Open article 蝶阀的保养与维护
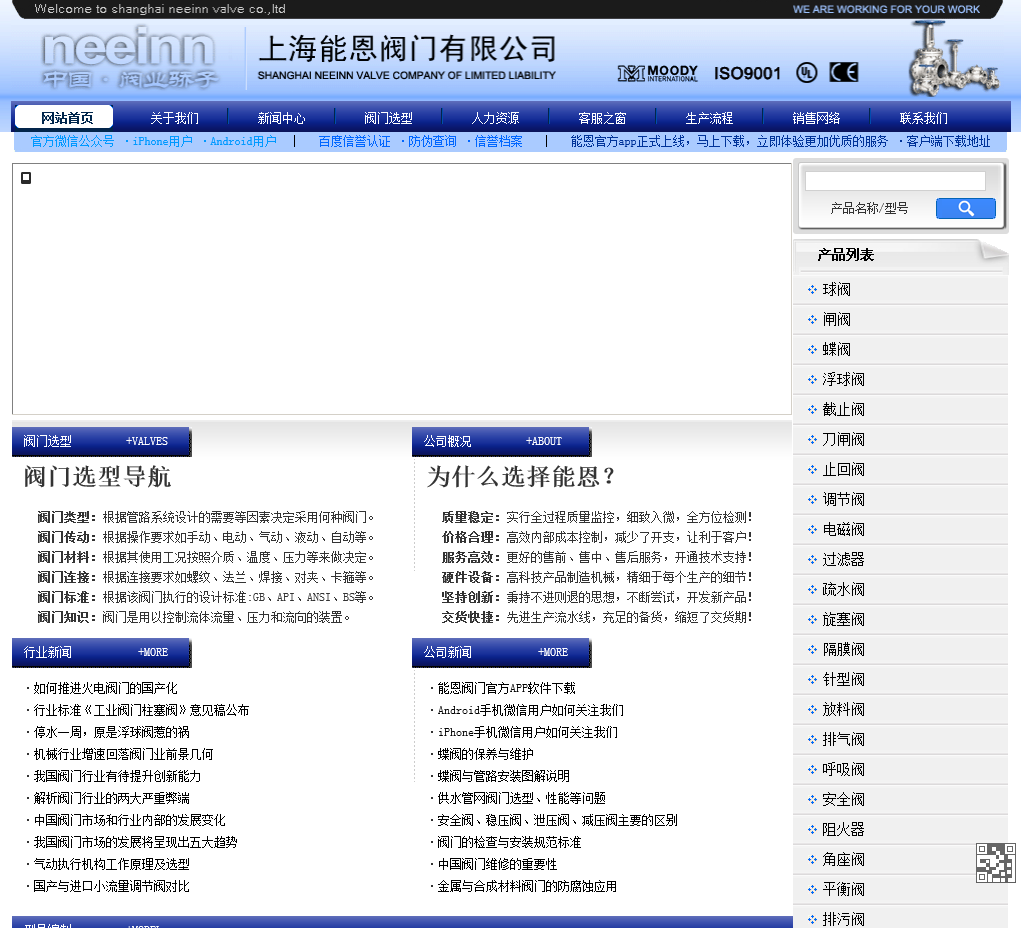This screenshot has width=1021, height=928. click(x=485, y=753)
